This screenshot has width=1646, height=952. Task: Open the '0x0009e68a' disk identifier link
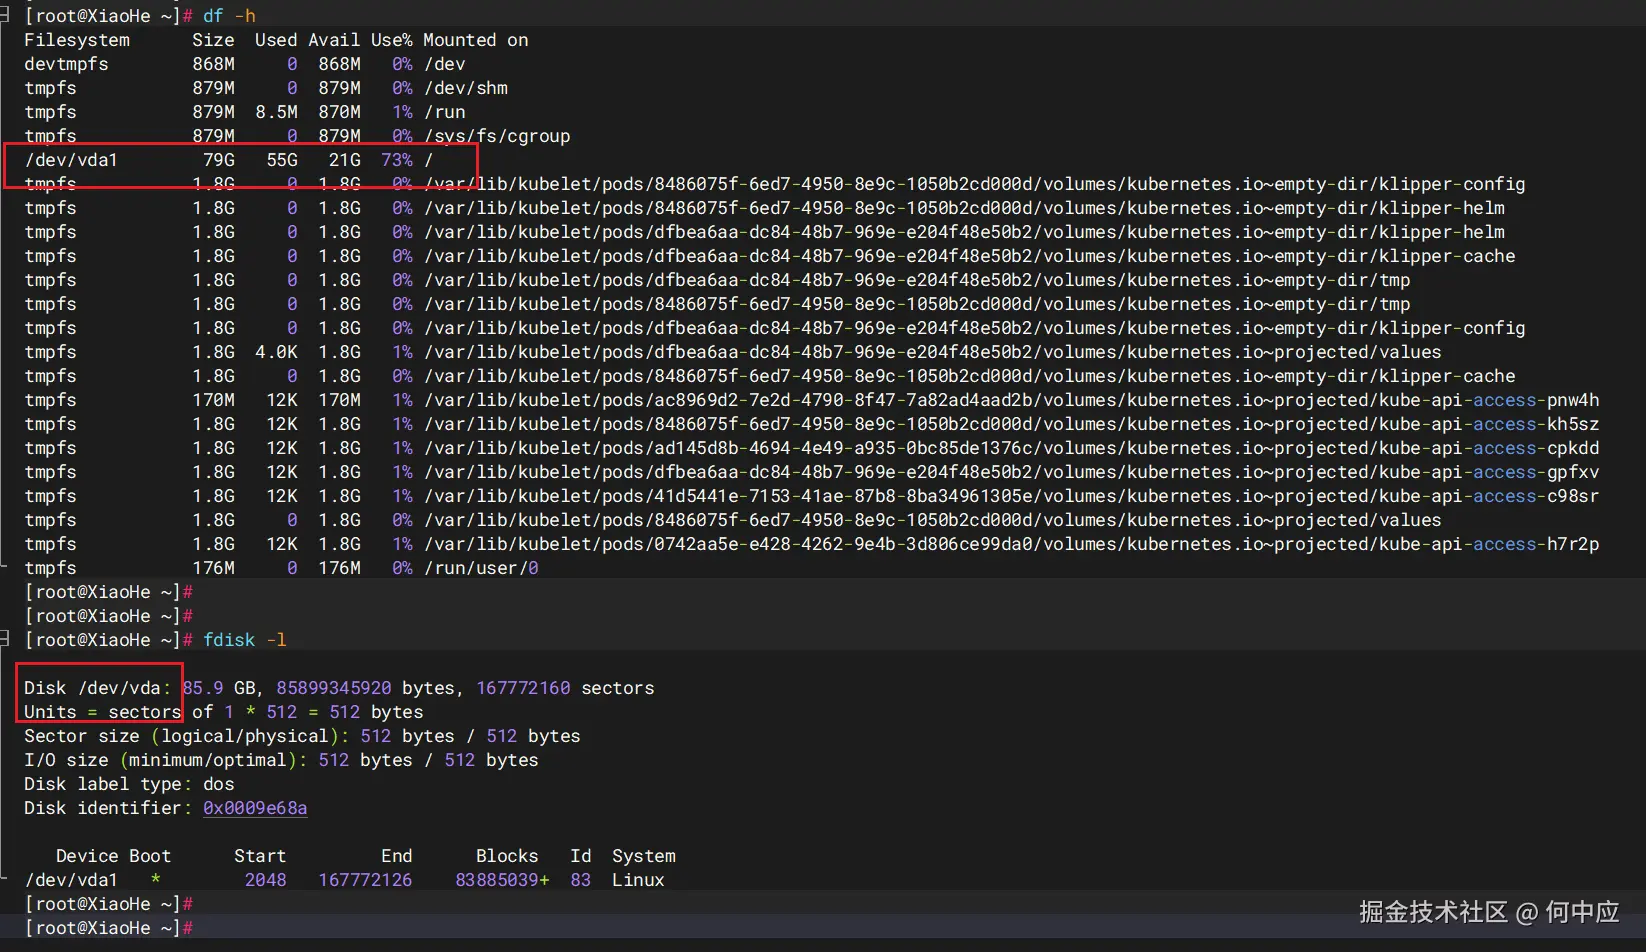click(x=255, y=808)
